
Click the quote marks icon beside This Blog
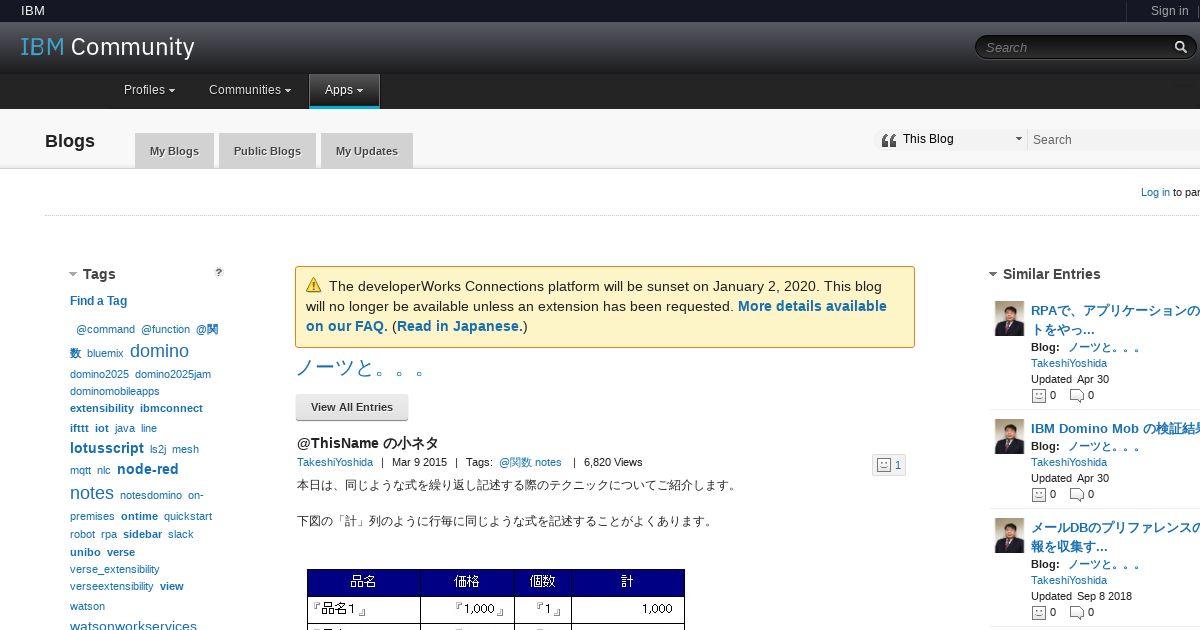click(x=888, y=140)
